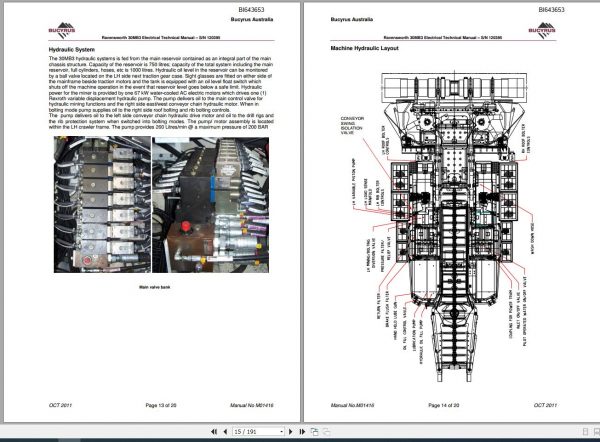Jump to the last page

coord(302,432)
